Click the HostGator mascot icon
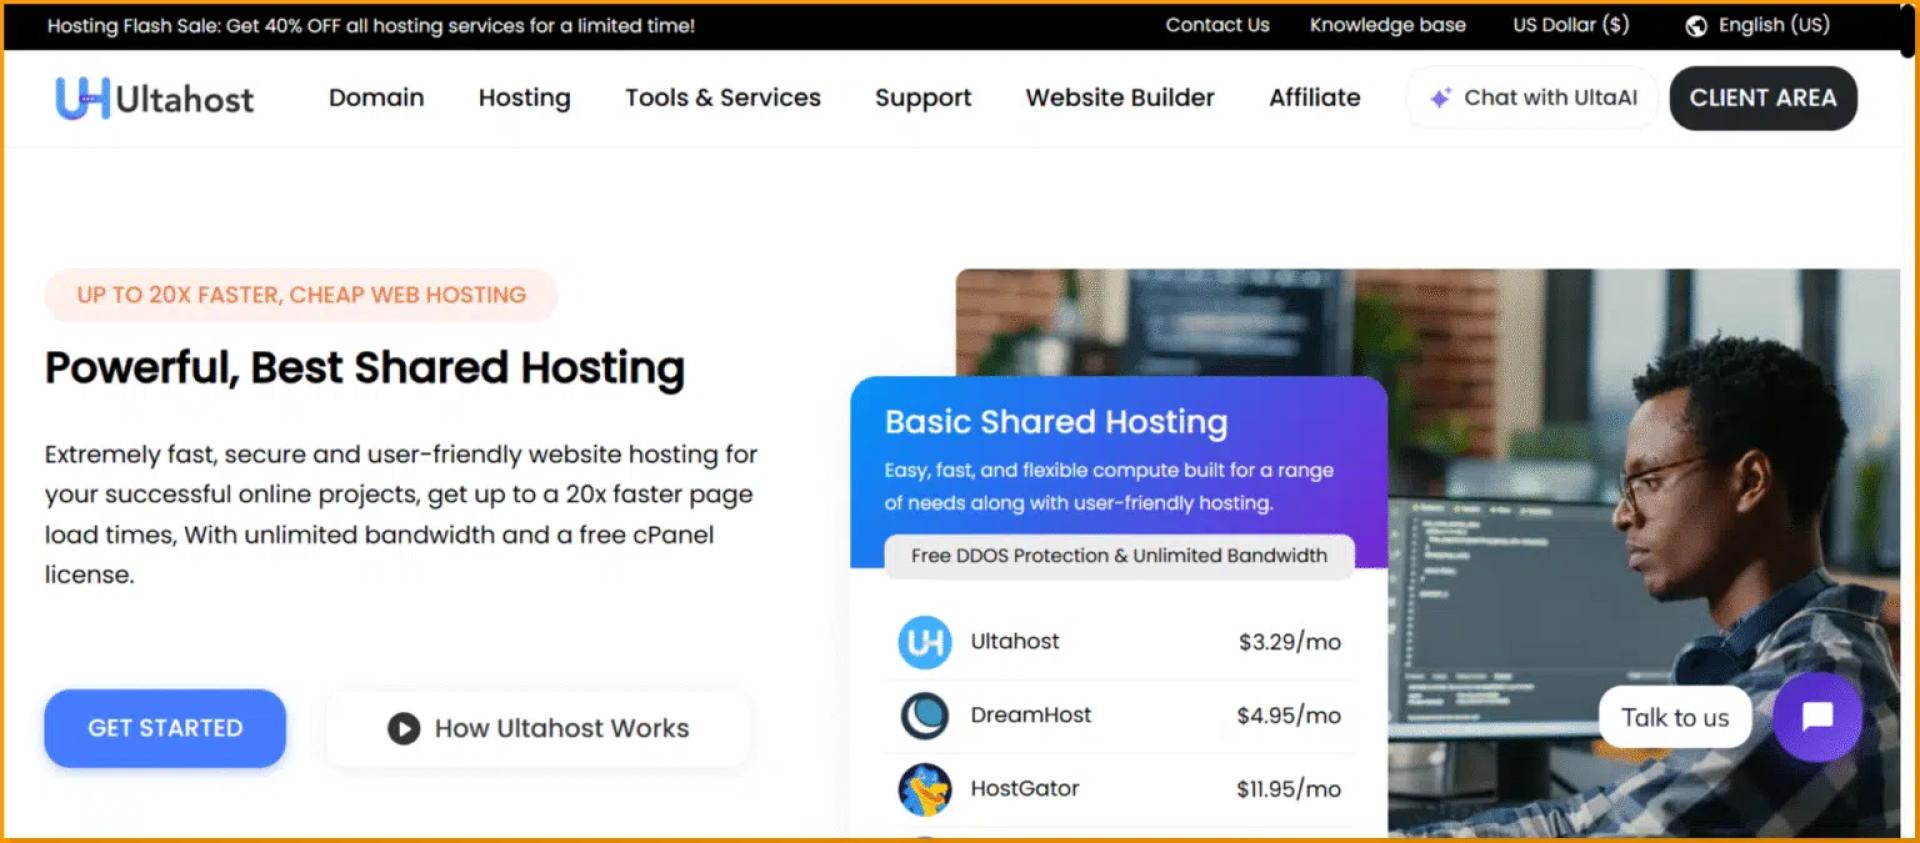Viewport: 1920px width, 843px height. pyautogui.click(x=924, y=789)
